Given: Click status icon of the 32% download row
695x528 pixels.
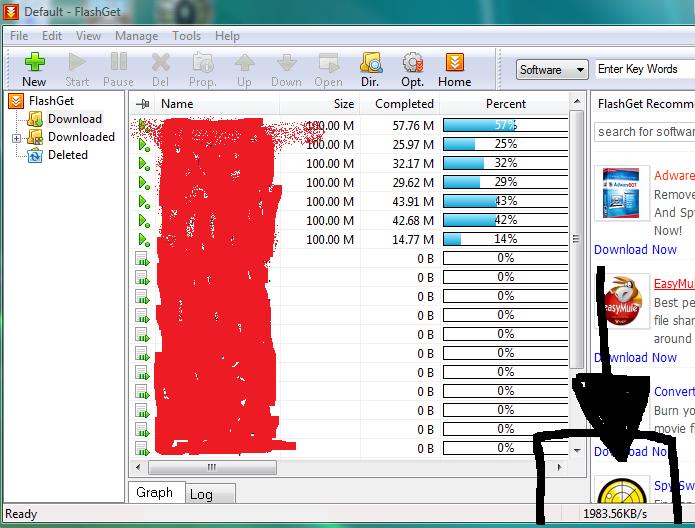Looking at the screenshot, I should click(144, 164).
